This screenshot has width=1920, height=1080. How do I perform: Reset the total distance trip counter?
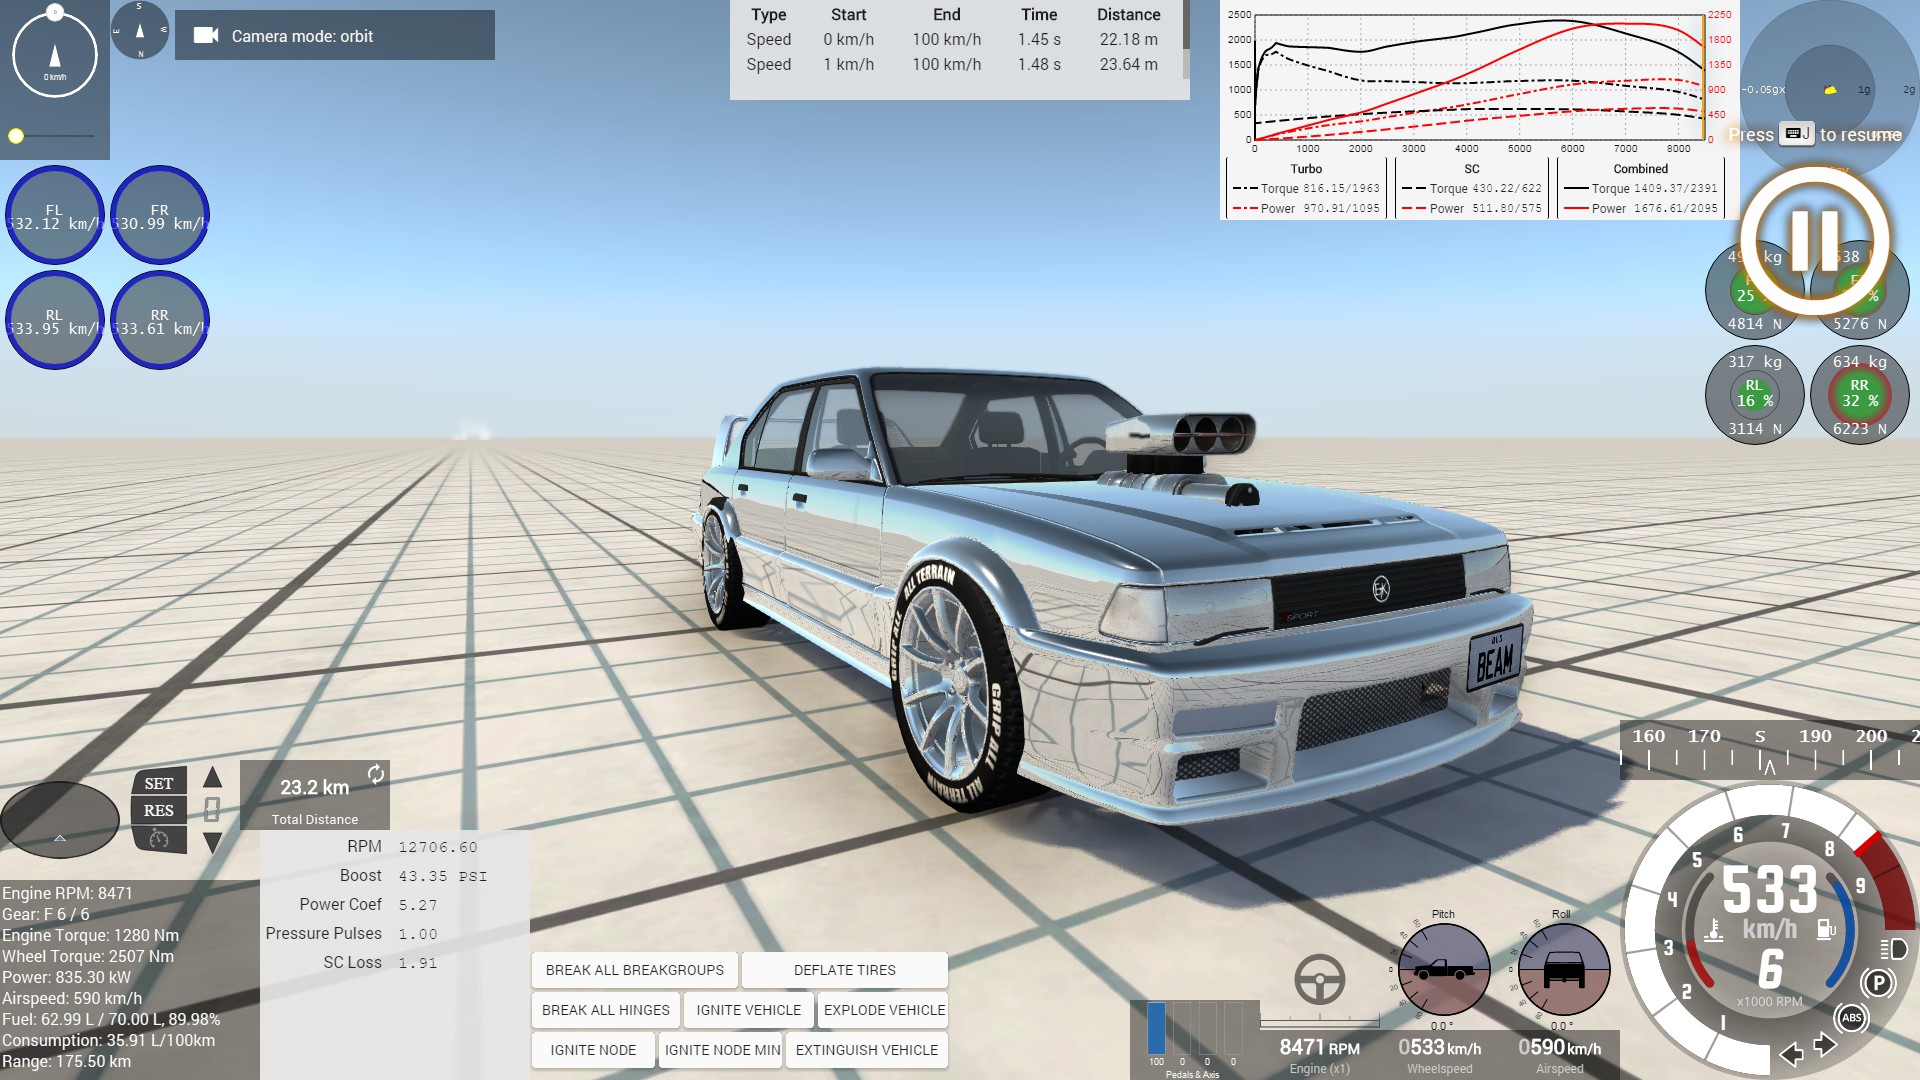coord(375,774)
